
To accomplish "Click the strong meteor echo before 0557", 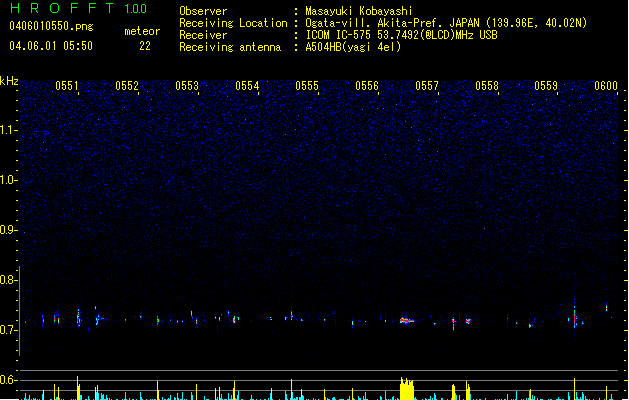I will pyautogui.click(x=407, y=321).
